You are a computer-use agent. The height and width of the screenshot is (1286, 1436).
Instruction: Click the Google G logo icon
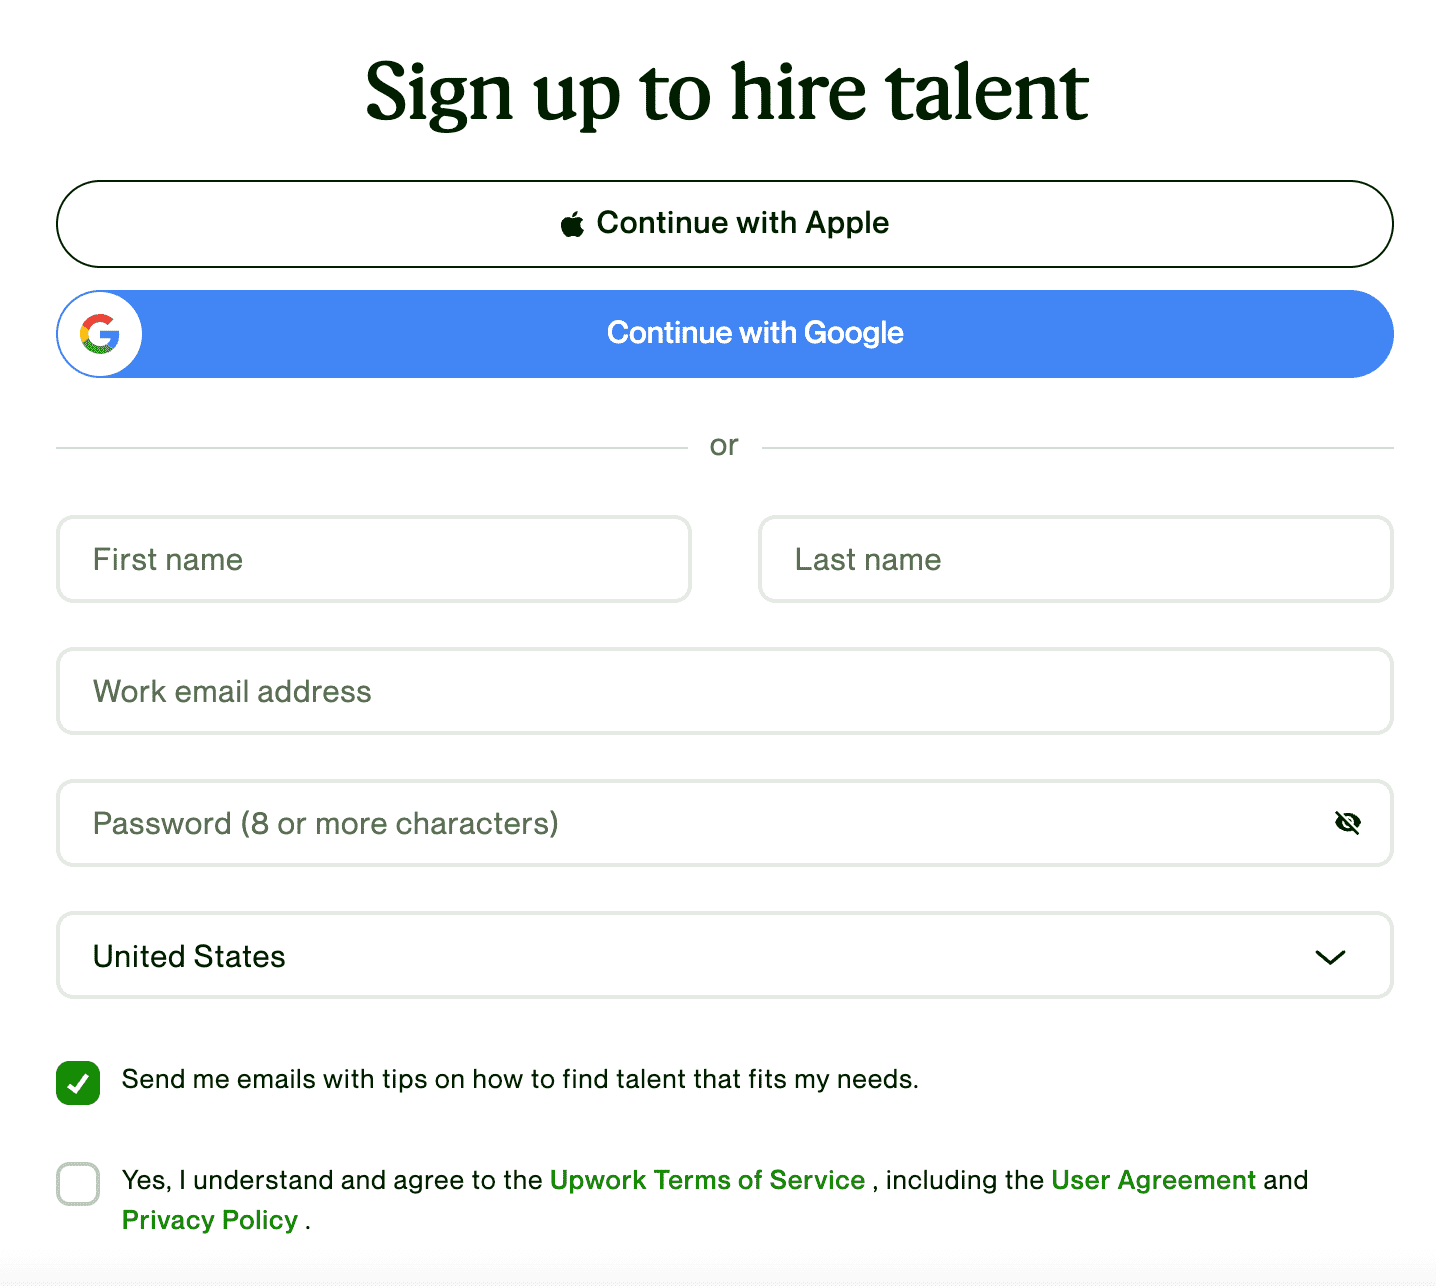click(x=100, y=334)
